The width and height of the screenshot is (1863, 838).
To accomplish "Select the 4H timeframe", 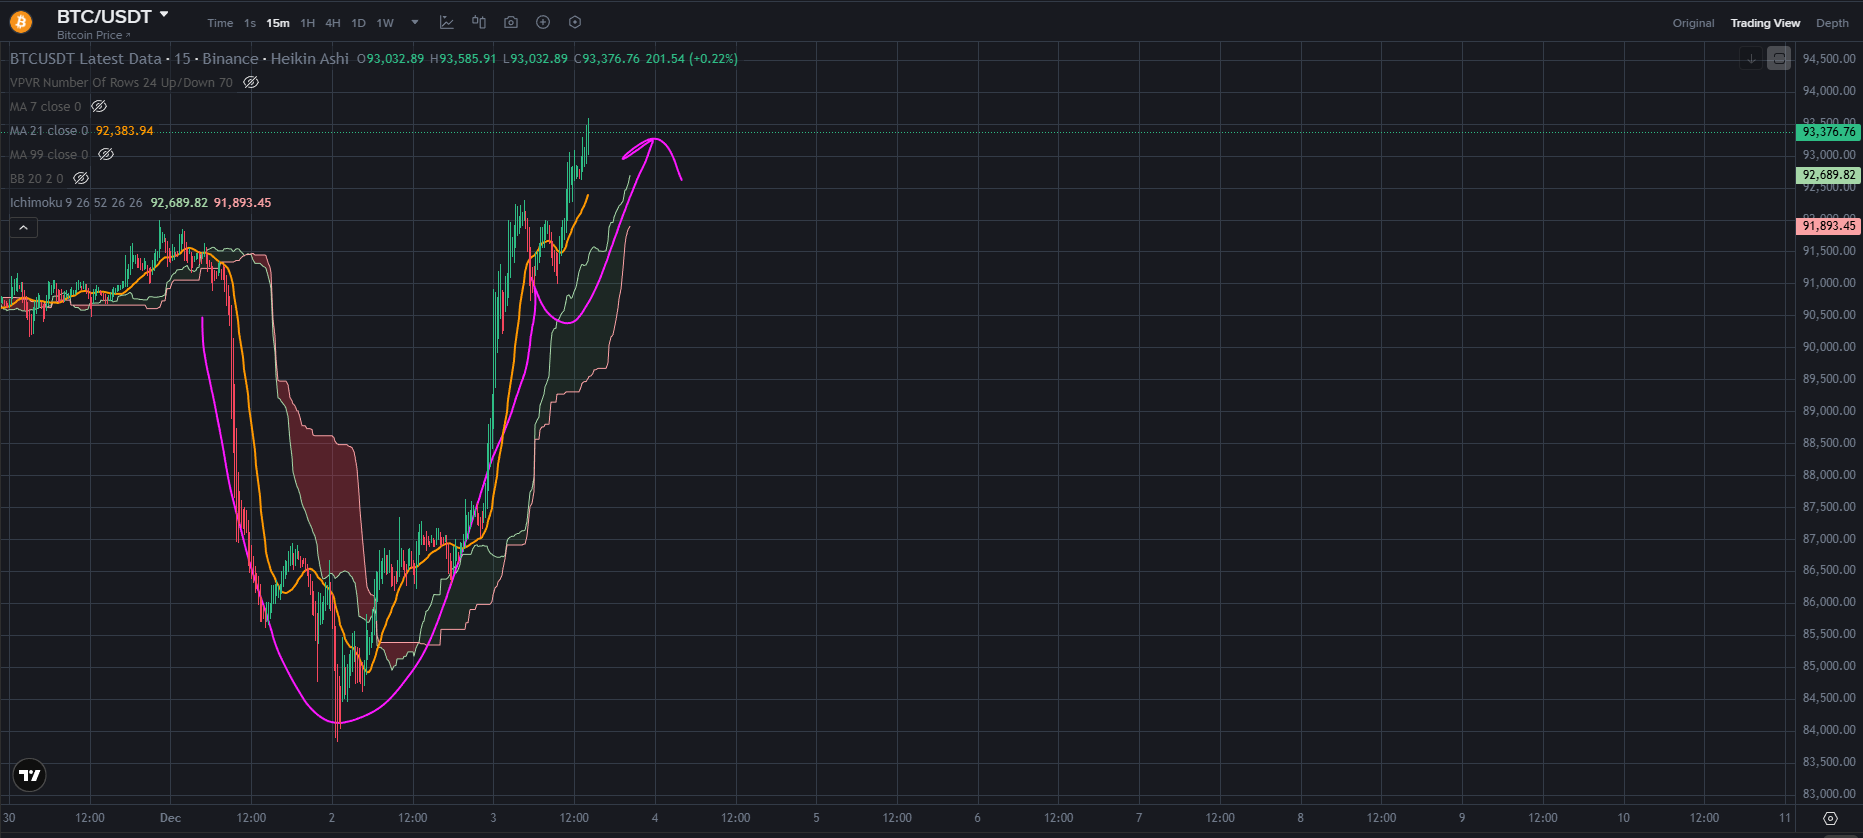I will tap(333, 23).
